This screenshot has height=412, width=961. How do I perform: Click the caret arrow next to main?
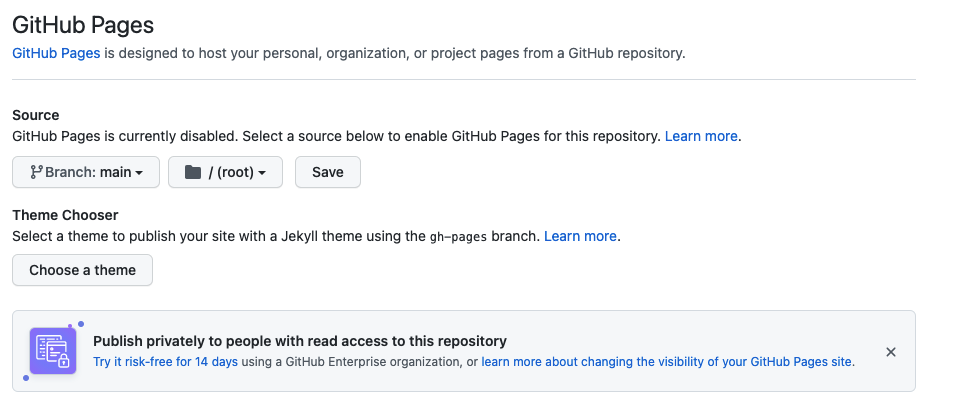(x=139, y=173)
